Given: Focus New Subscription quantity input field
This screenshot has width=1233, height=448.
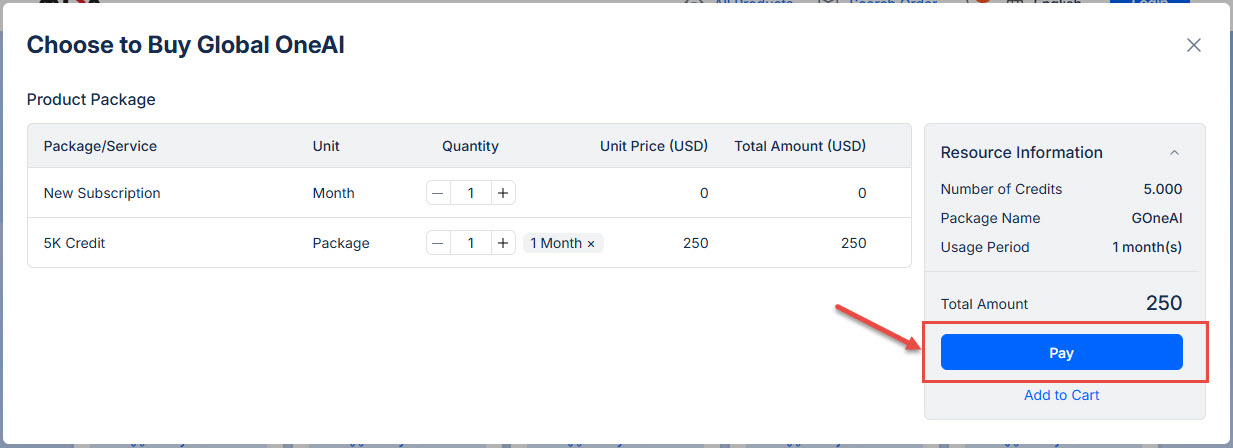Looking at the screenshot, I should [470, 193].
